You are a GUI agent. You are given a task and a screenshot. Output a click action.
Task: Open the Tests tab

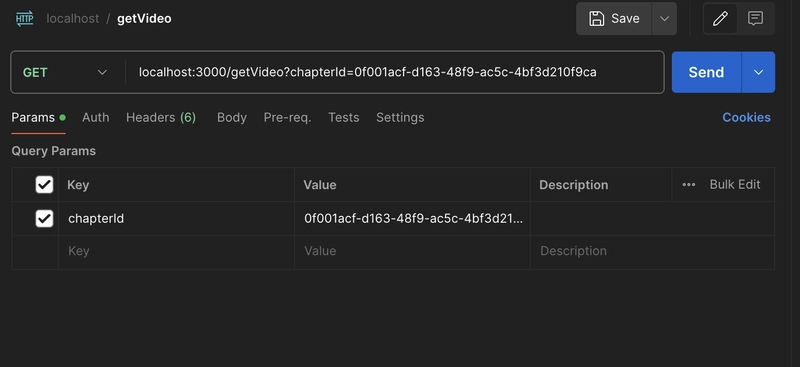click(x=343, y=117)
